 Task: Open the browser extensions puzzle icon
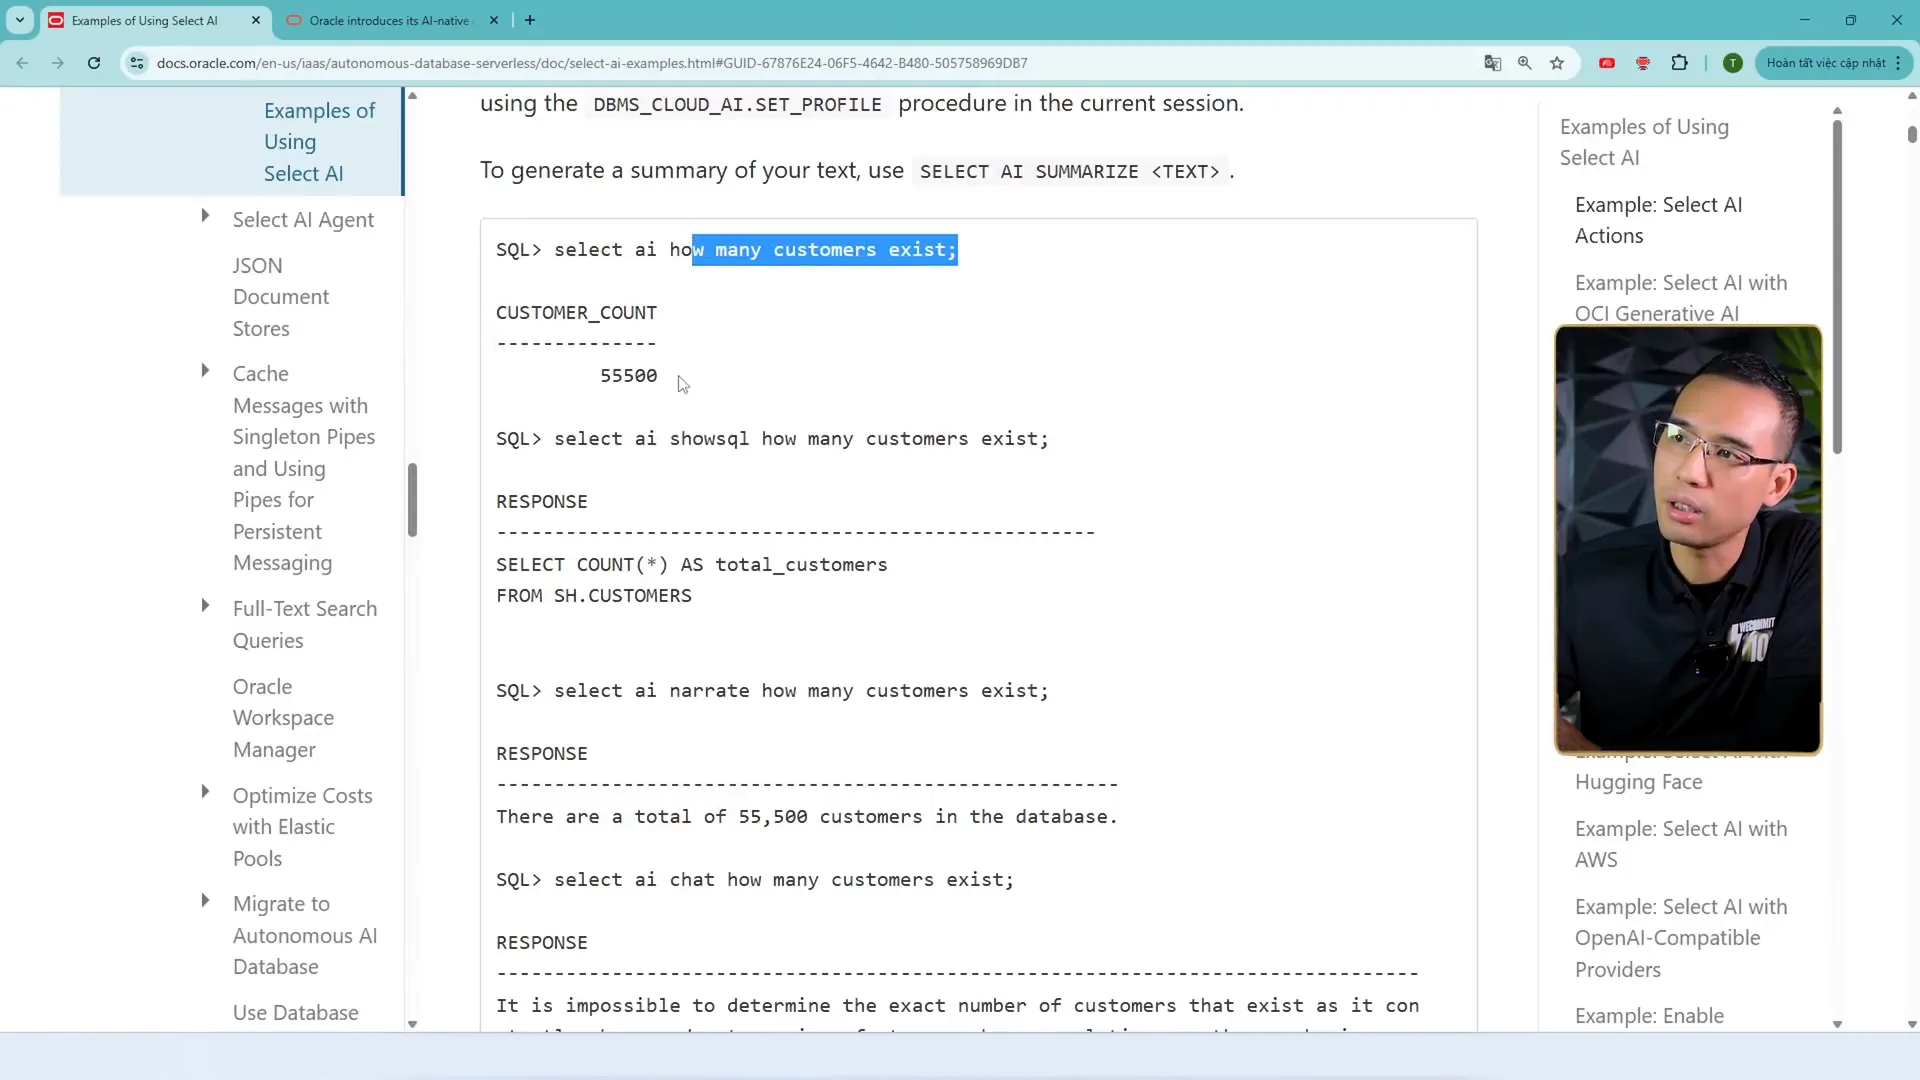click(x=1680, y=63)
